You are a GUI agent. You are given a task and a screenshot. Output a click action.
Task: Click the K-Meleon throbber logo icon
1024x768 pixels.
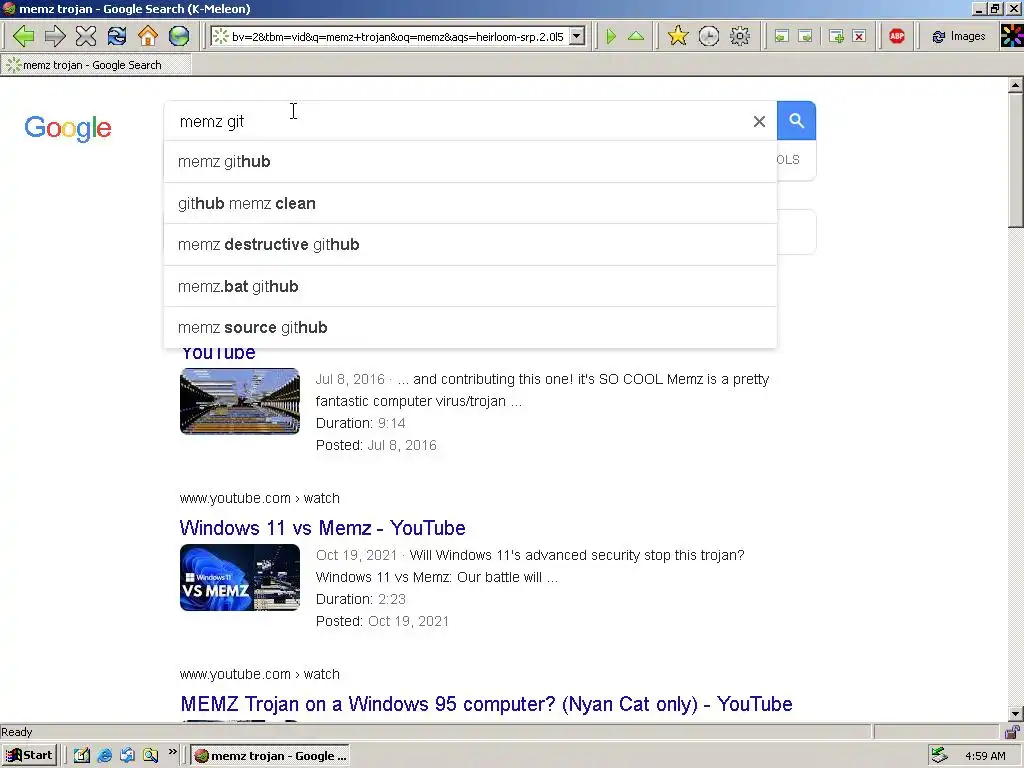pos(1012,36)
